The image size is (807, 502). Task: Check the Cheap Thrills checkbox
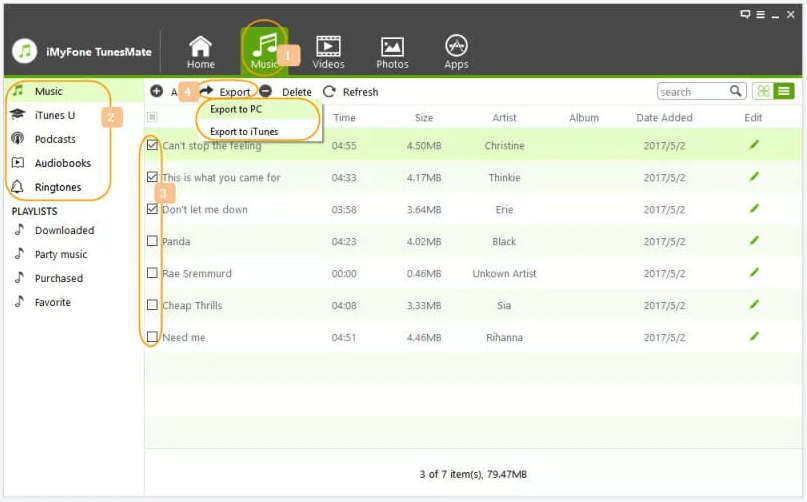click(x=152, y=305)
